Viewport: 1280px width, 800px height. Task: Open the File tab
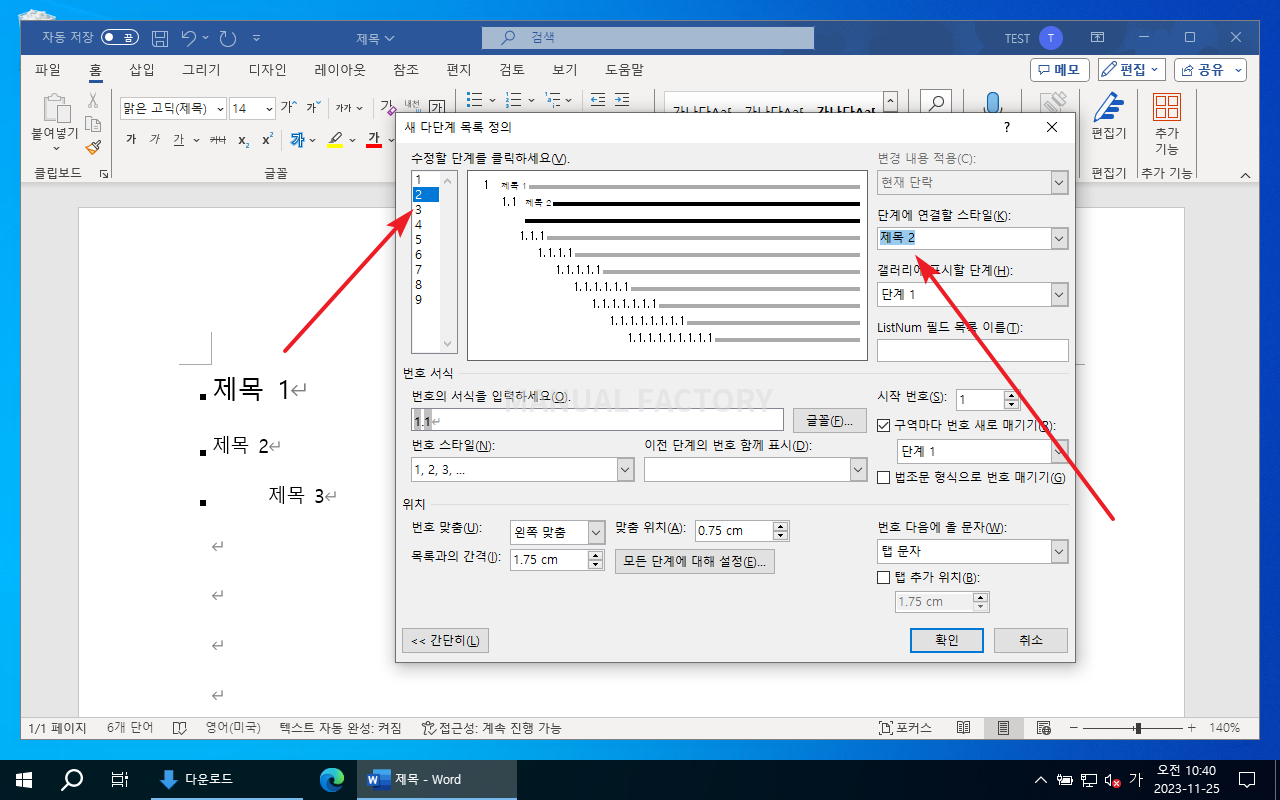click(48, 70)
